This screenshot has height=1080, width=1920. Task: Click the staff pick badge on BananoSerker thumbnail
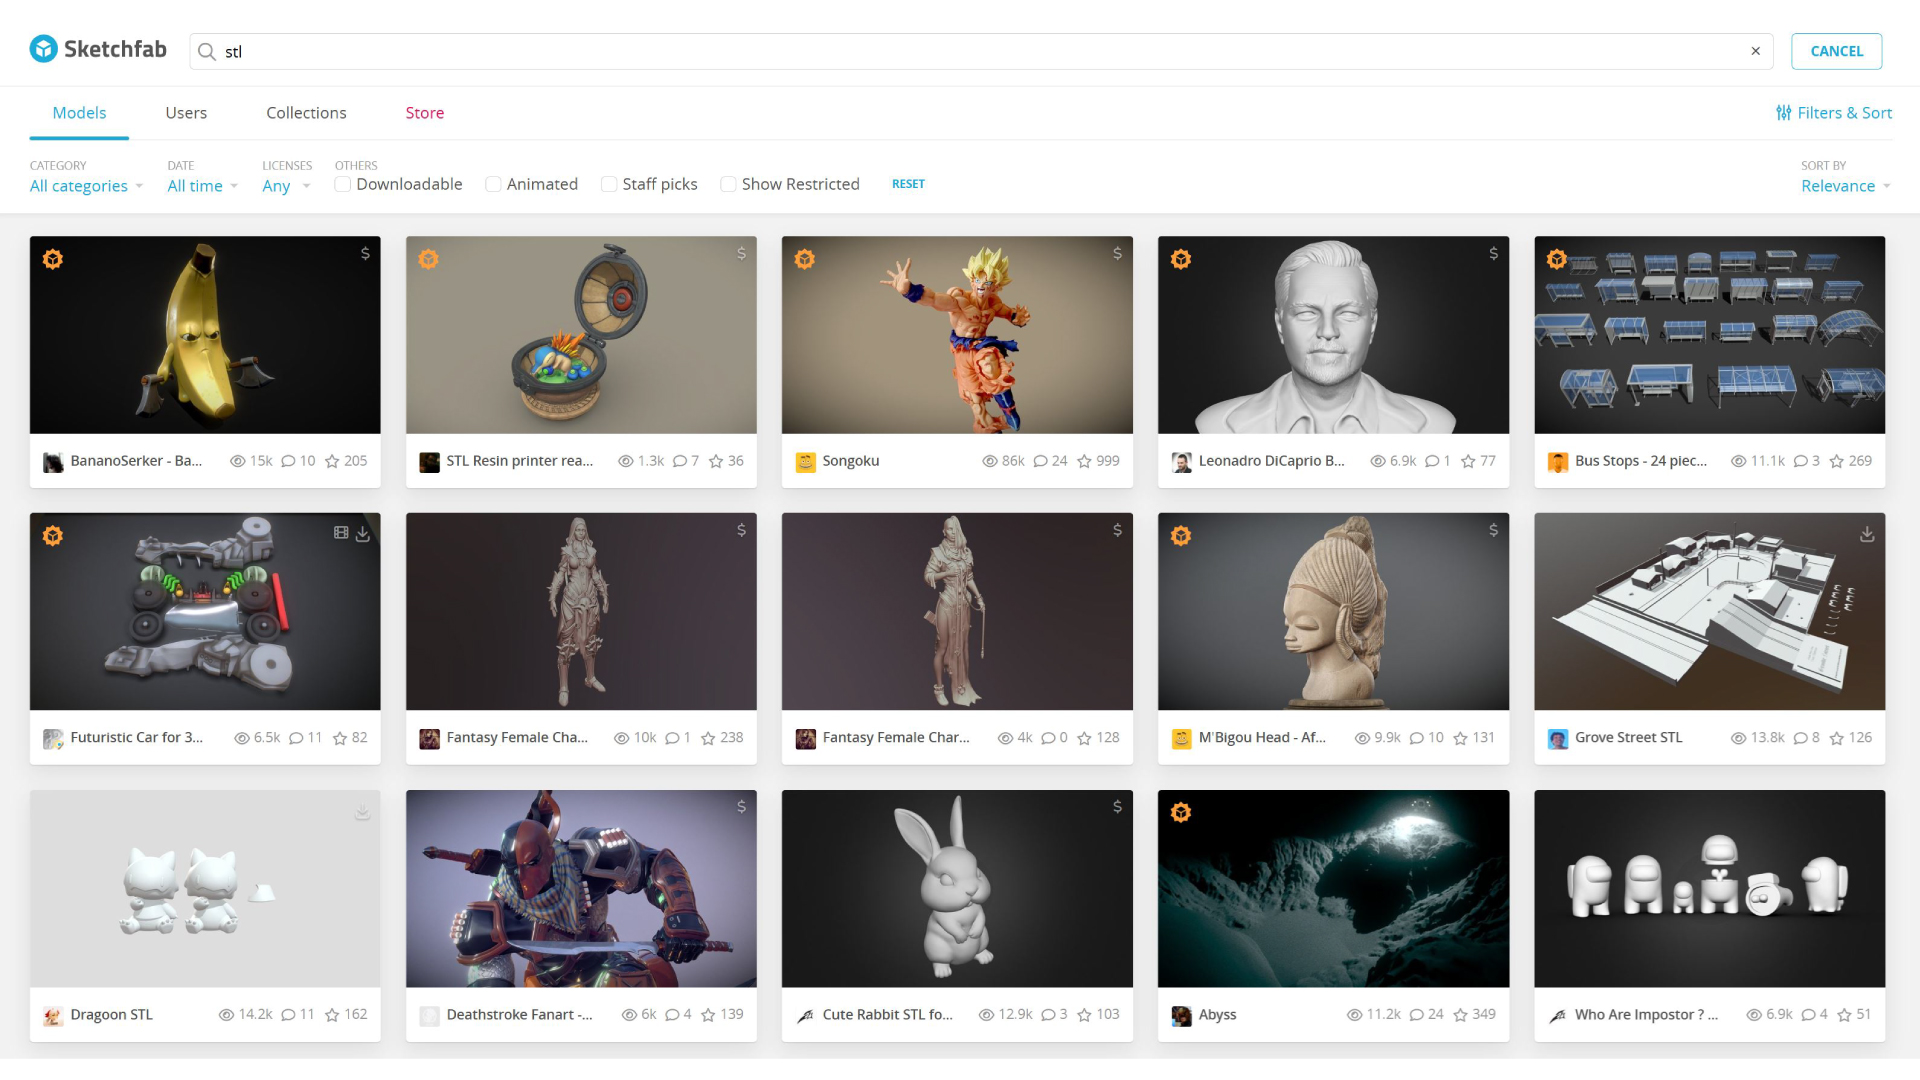[x=53, y=259]
